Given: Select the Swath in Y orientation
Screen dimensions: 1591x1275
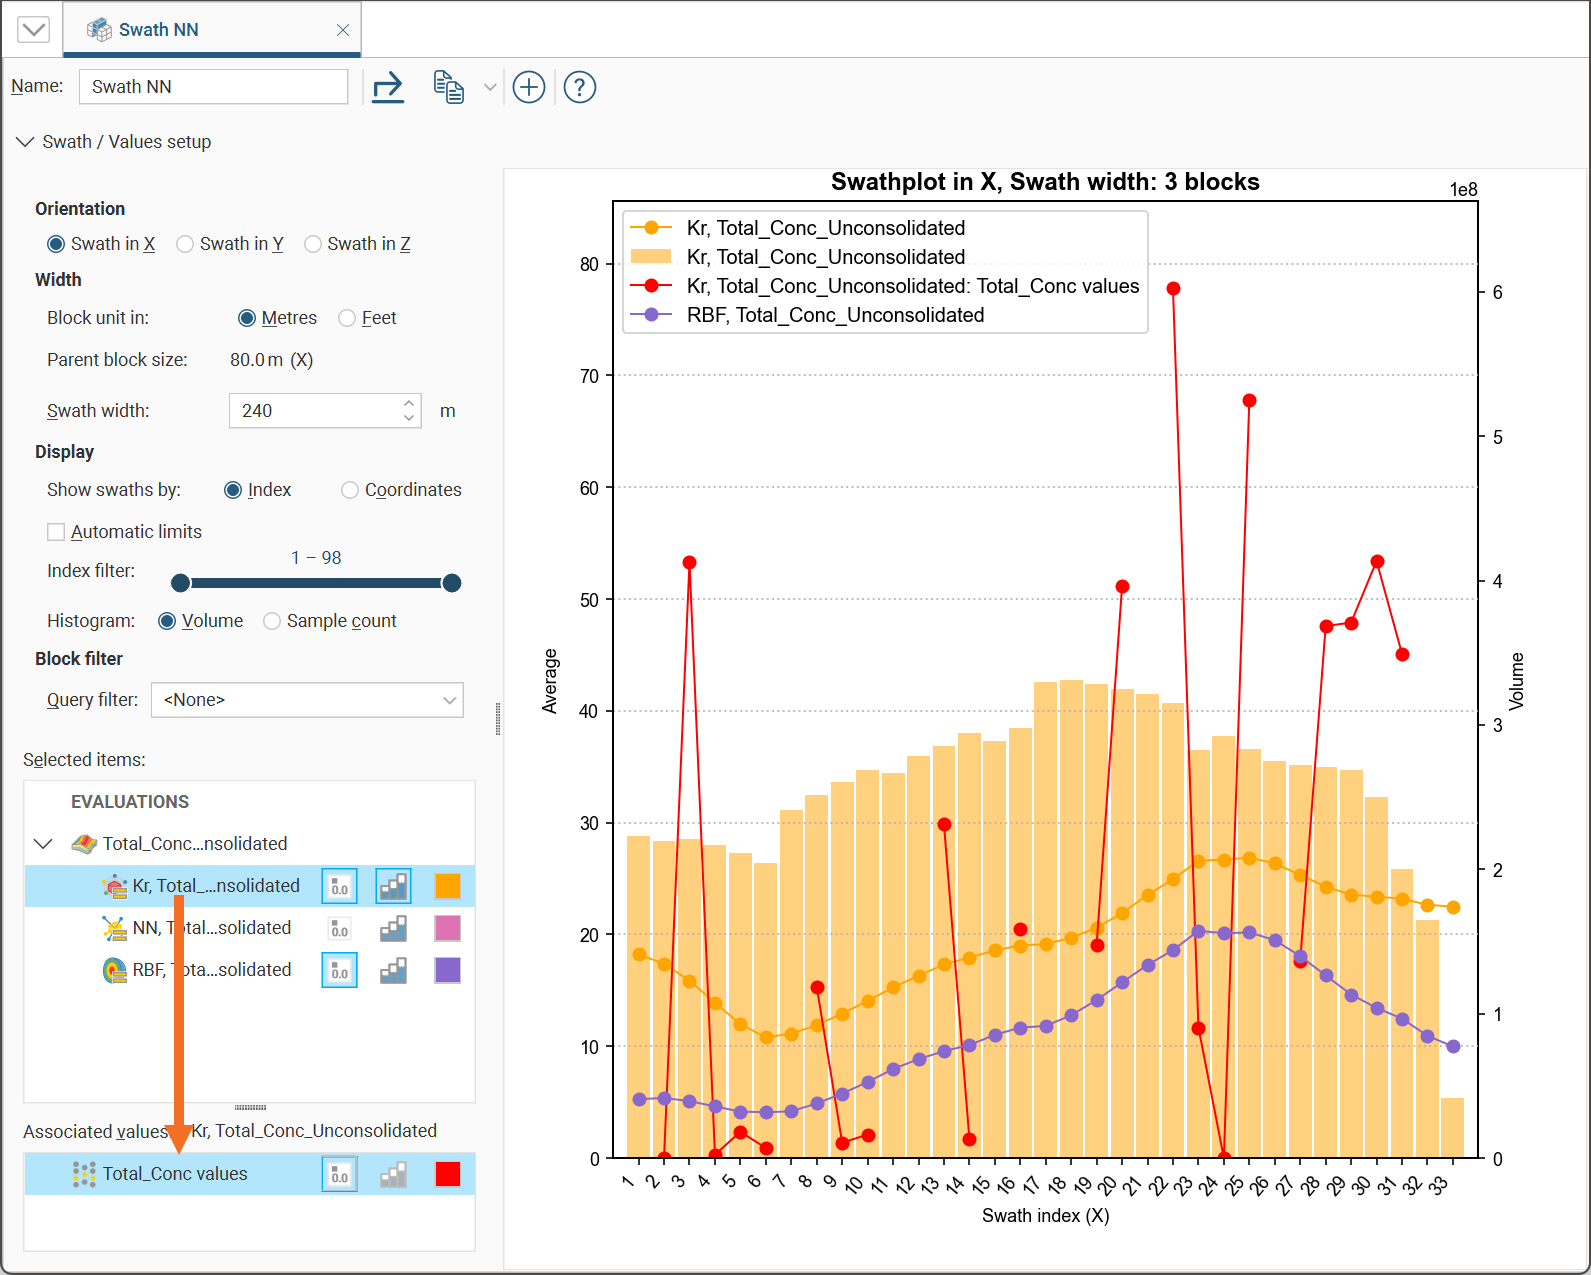Looking at the screenshot, I should coord(185,244).
